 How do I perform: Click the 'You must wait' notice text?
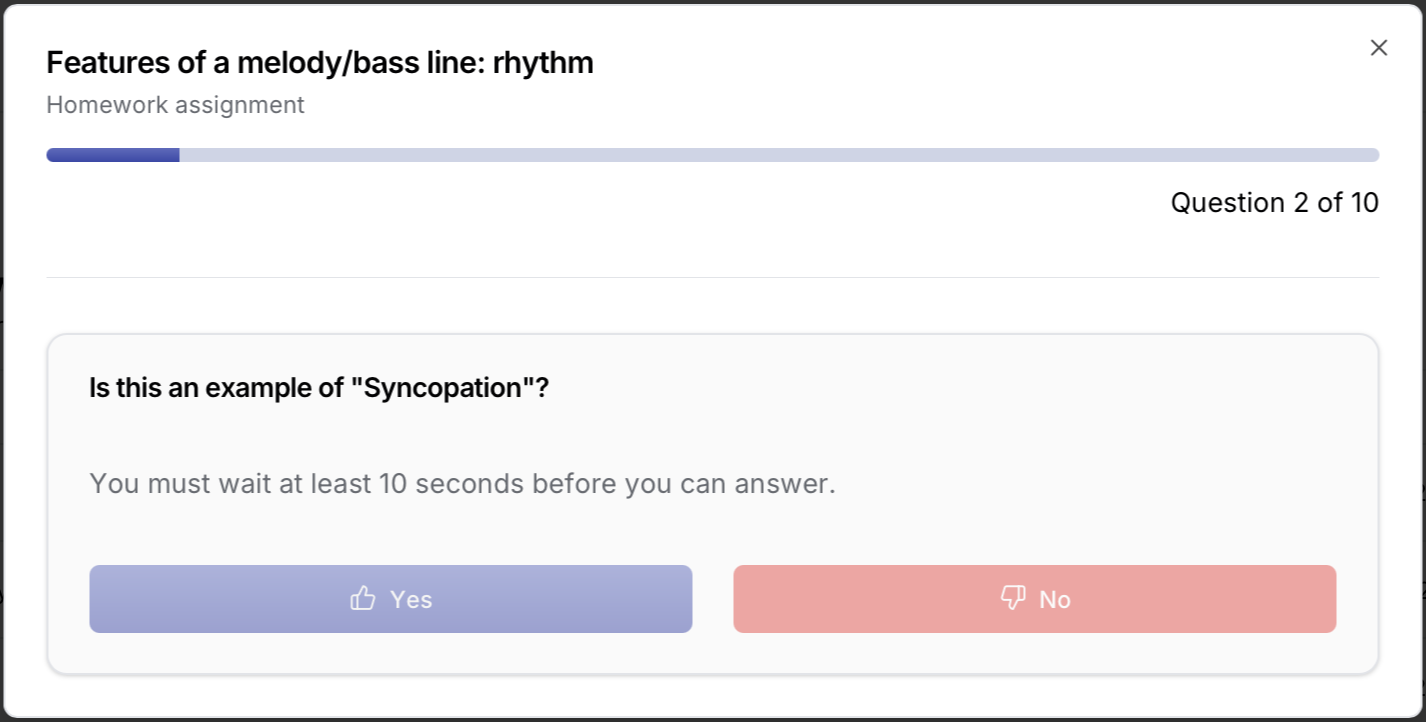click(462, 484)
